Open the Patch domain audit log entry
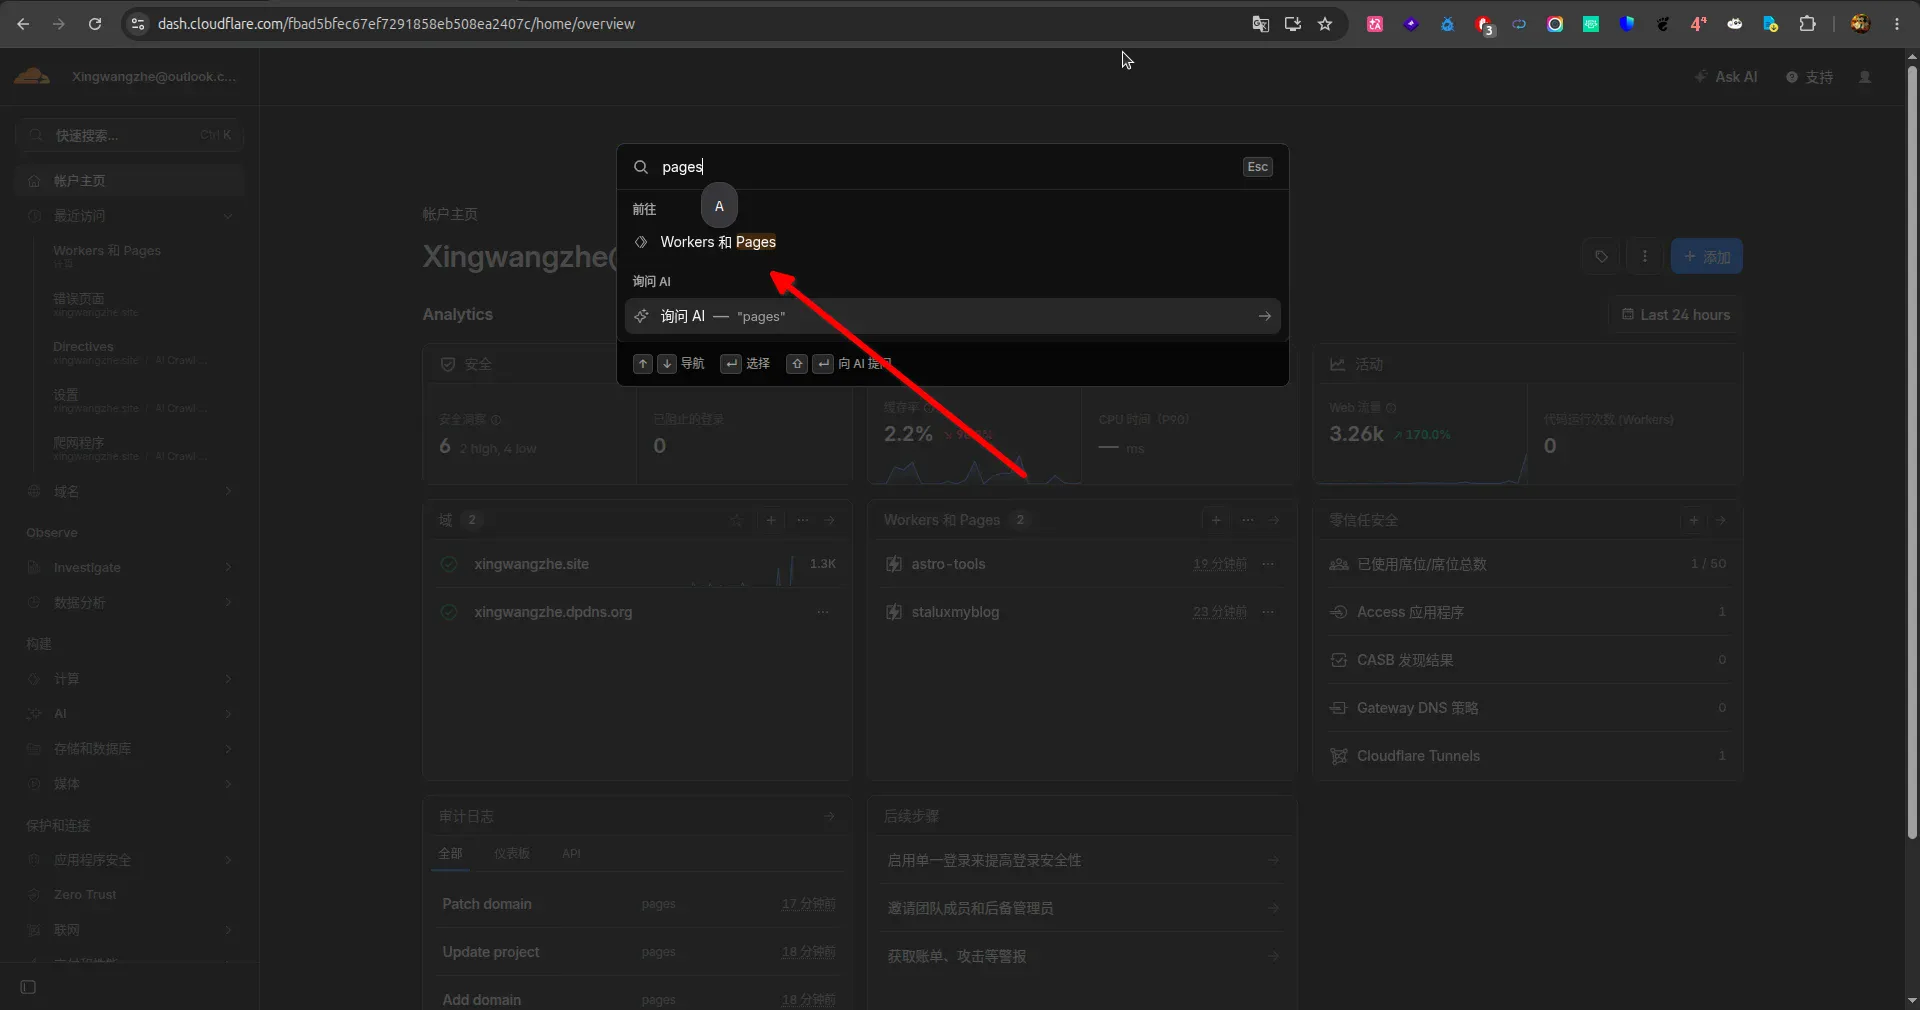 coord(638,904)
